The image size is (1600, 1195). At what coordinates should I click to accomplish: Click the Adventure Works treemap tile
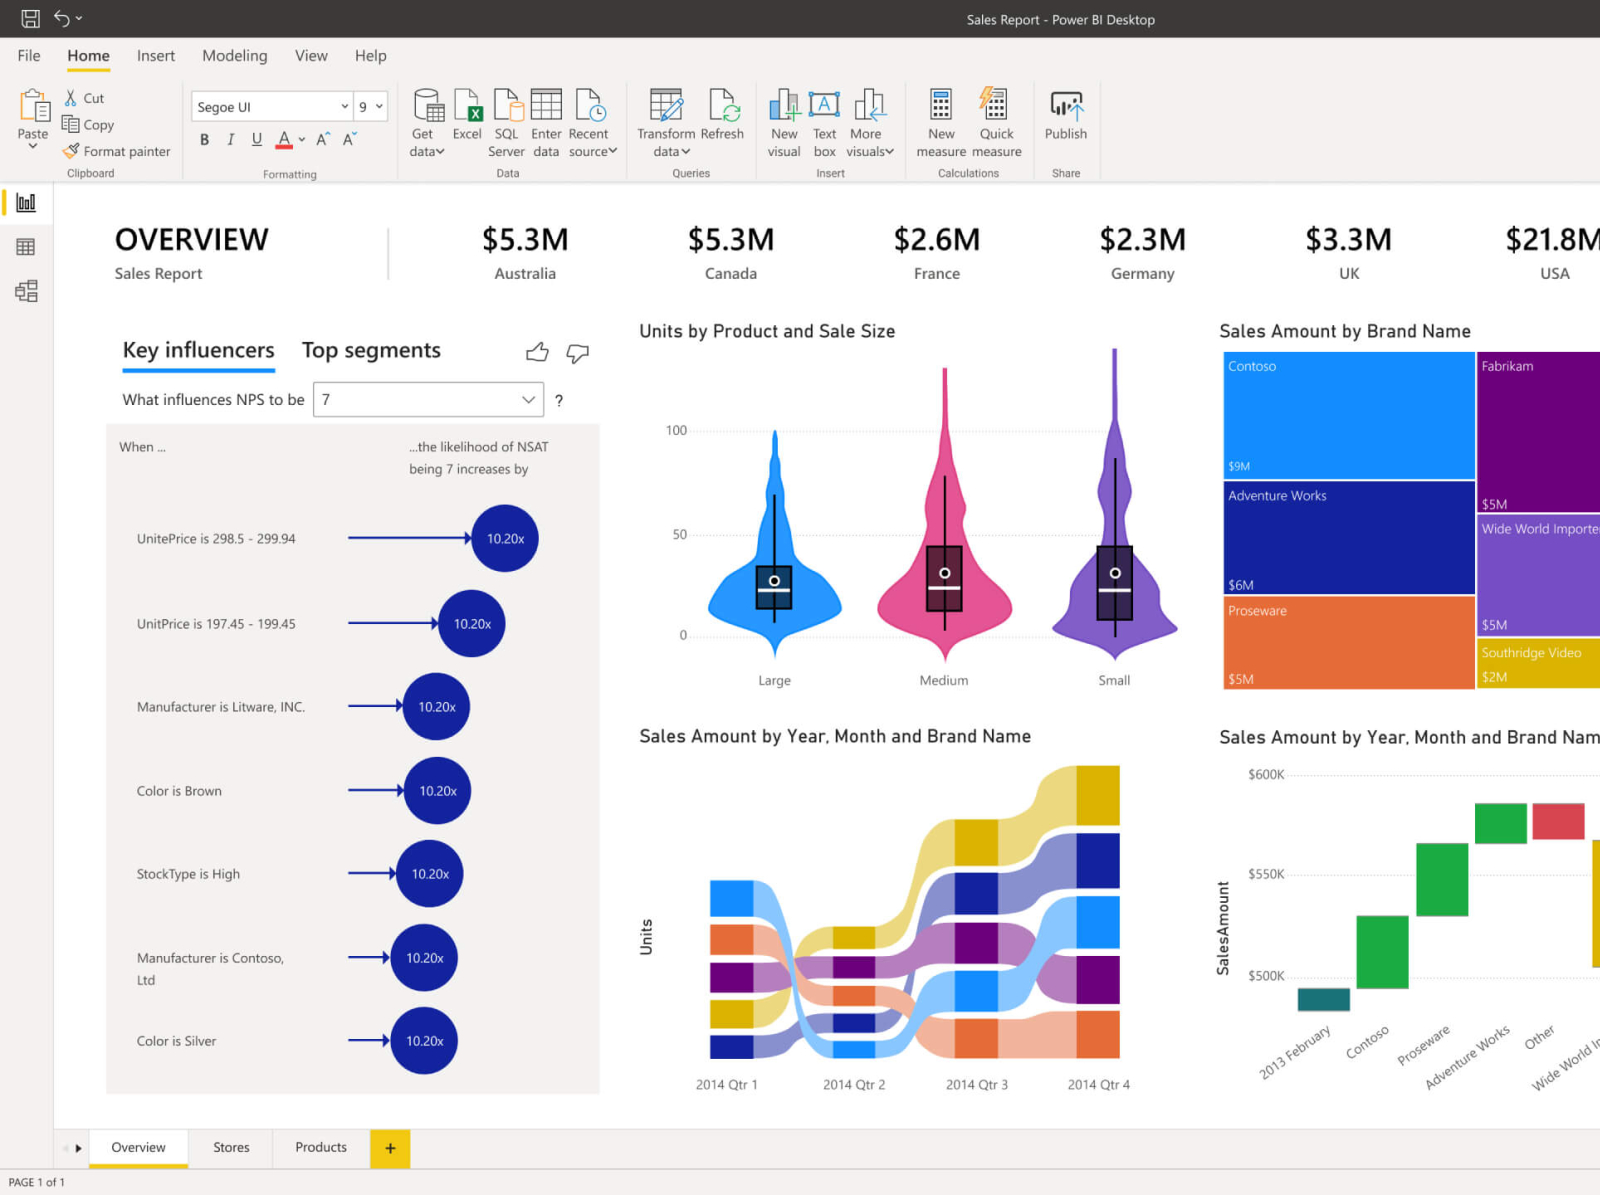1349,538
